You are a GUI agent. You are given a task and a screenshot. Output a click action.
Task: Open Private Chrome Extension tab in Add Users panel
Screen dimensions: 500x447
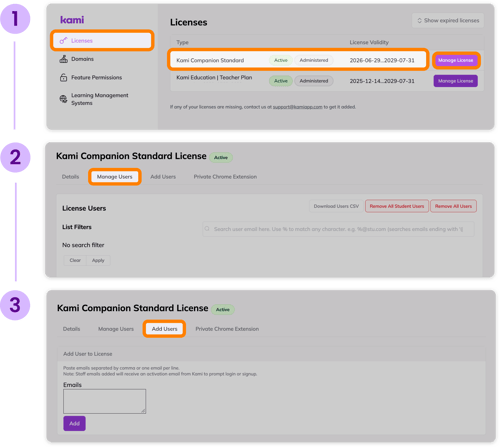click(x=227, y=329)
